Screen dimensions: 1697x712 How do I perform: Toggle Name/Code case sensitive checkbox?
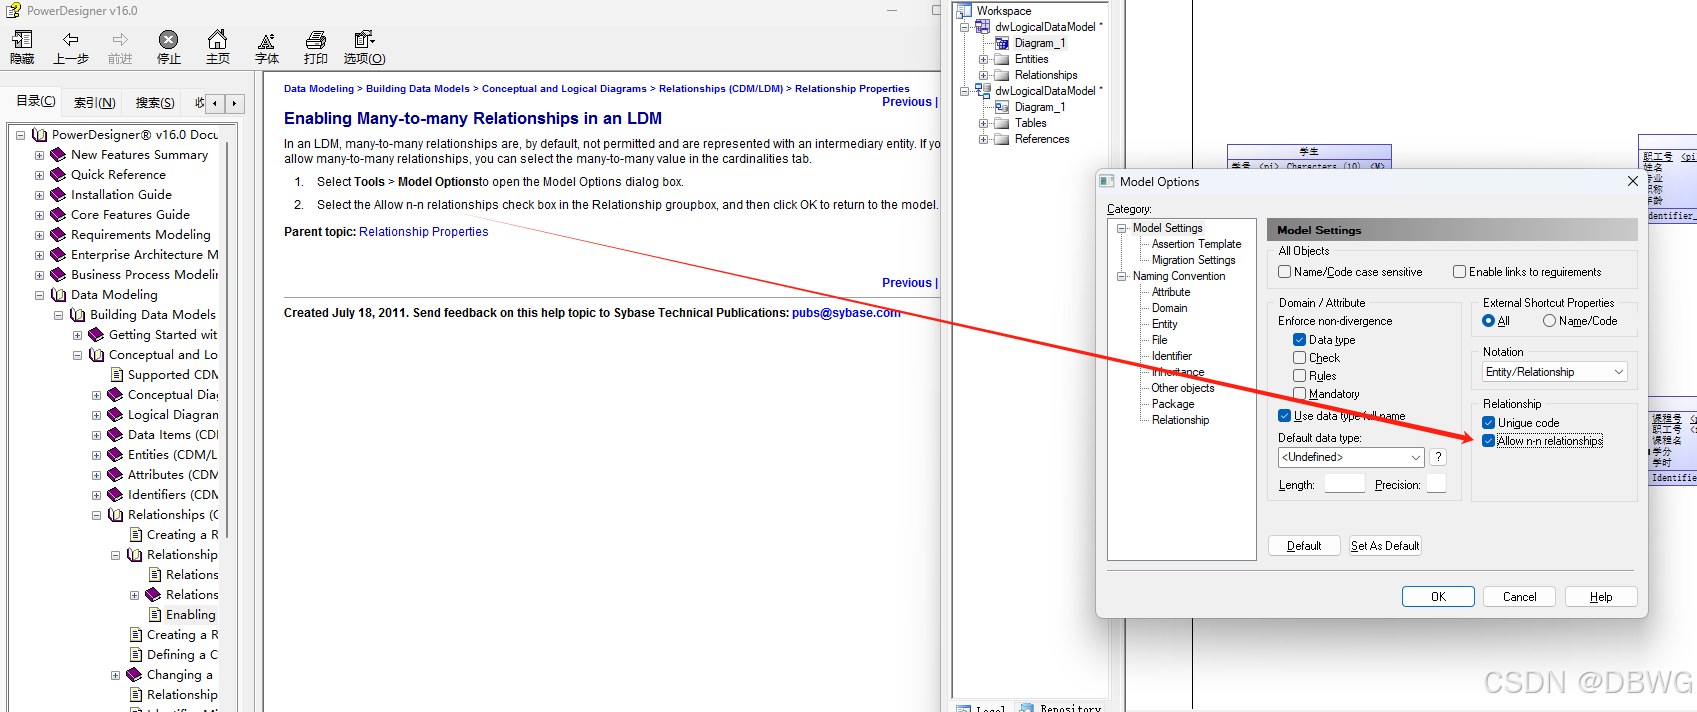(x=1285, y=272)
